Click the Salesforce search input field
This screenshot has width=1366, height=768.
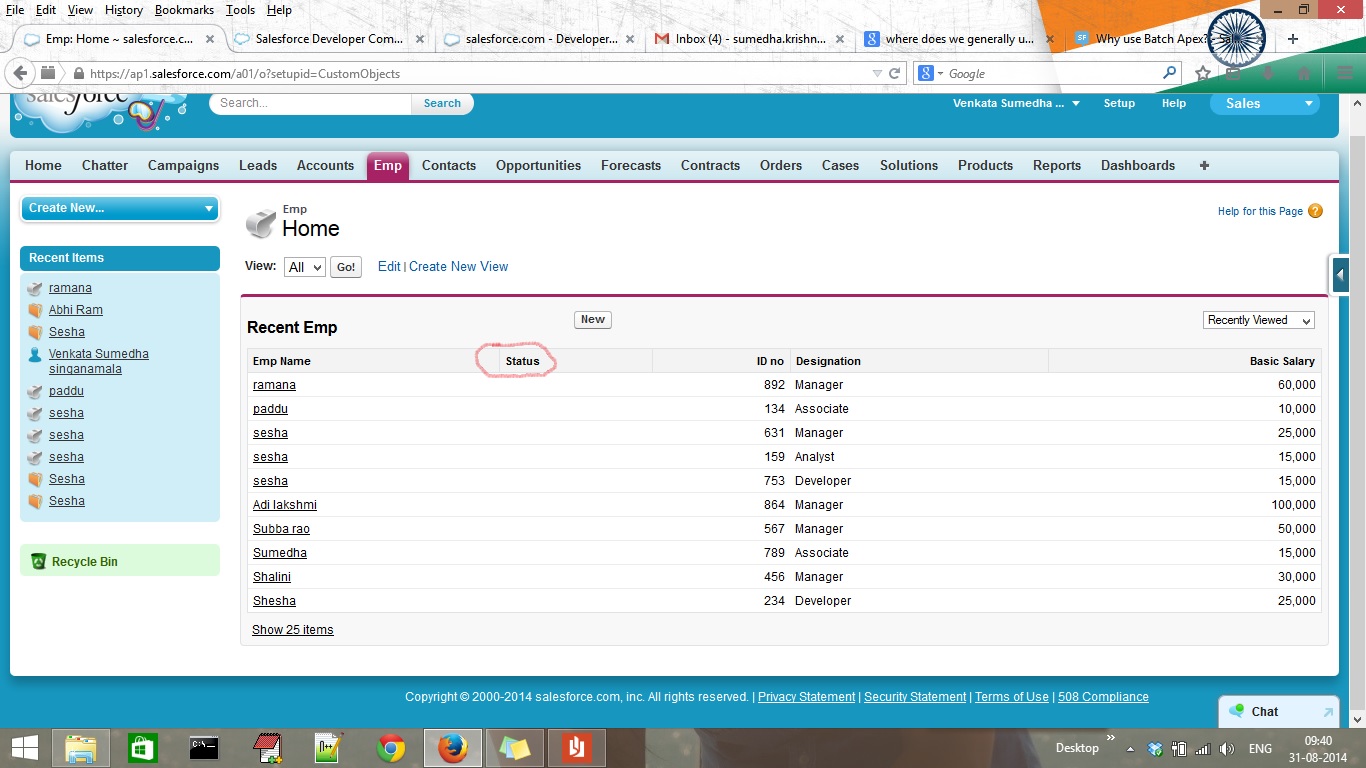310,103
